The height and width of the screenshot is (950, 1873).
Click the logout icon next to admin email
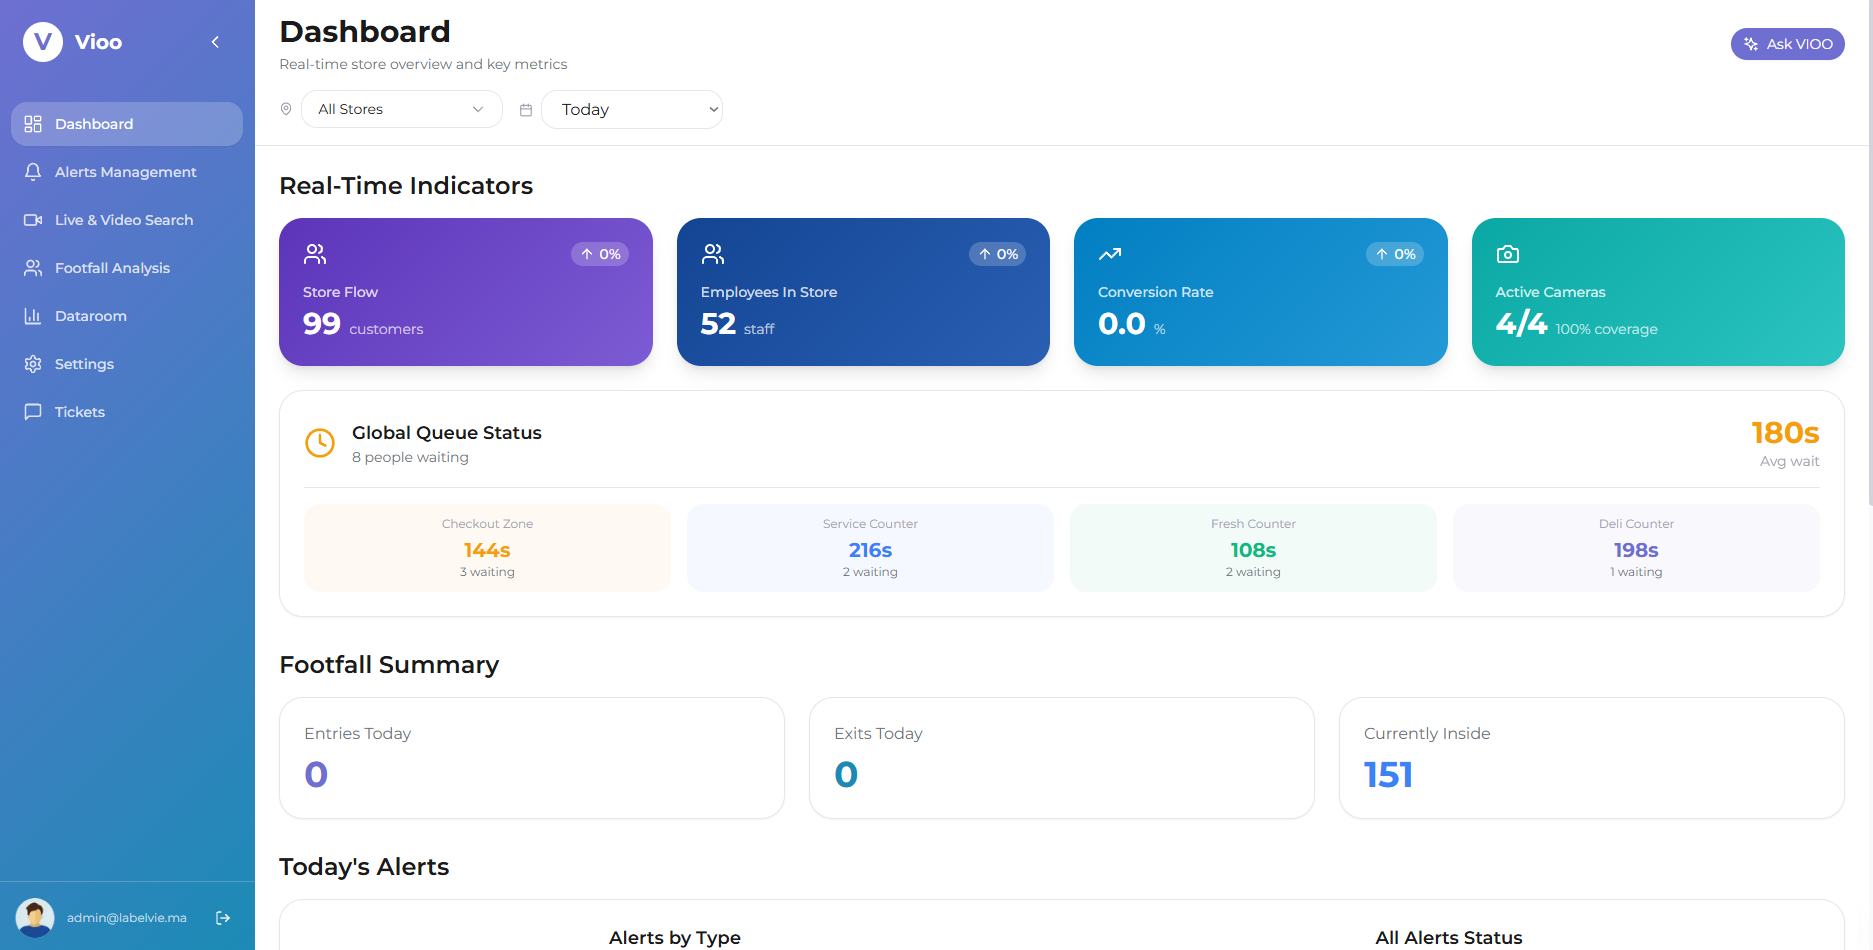(222, 917)
